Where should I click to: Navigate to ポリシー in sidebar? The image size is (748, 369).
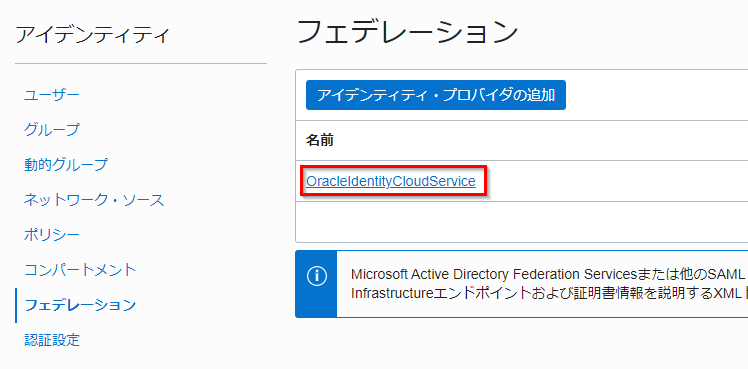(x=52, y=235)
